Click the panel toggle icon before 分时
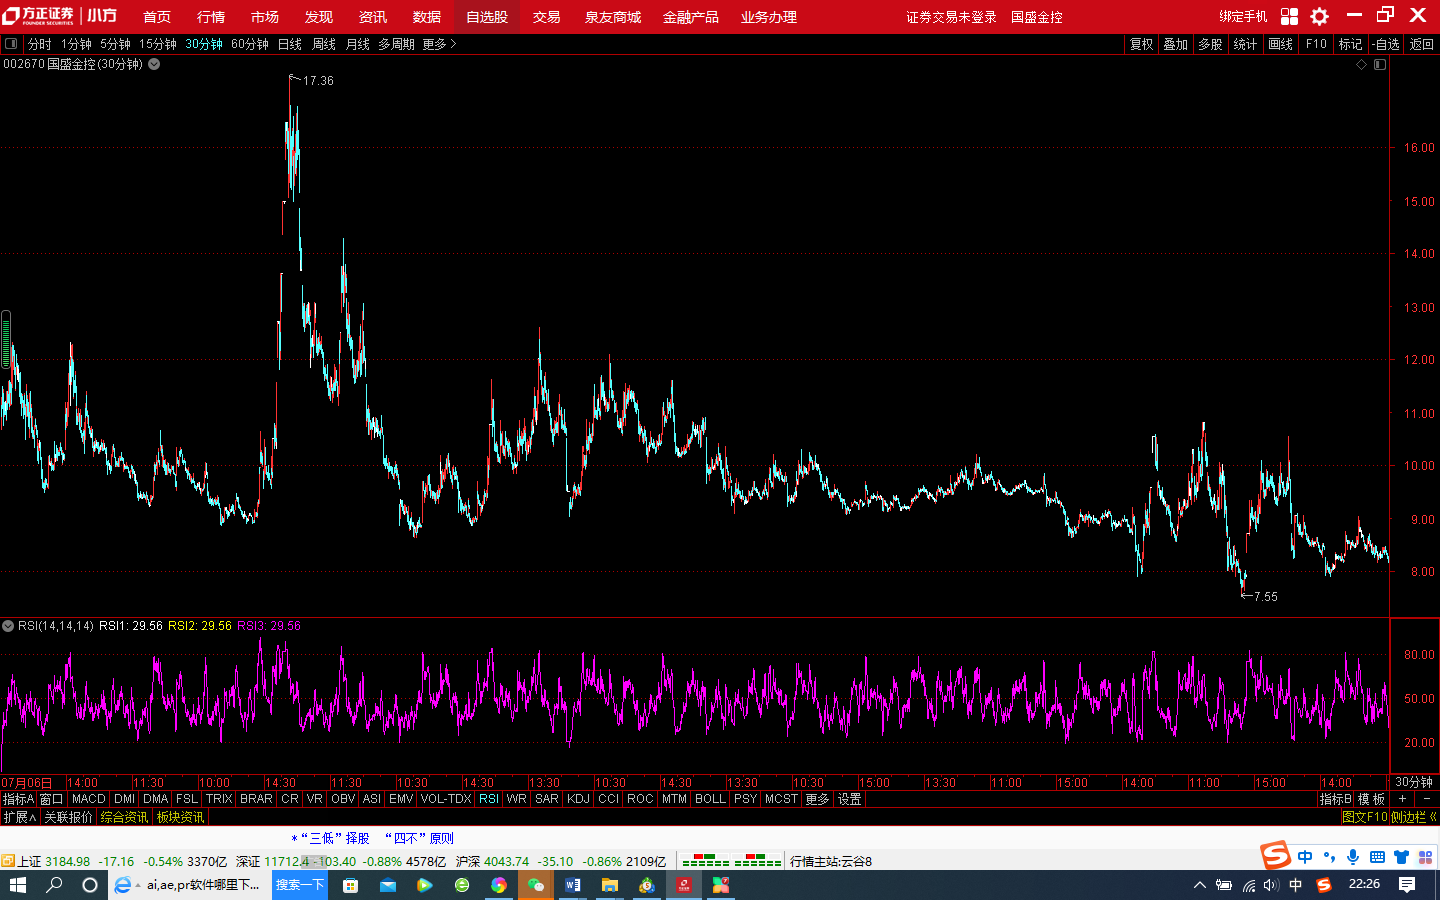Viewport: 1440px width, 900px height. [11, 44]
